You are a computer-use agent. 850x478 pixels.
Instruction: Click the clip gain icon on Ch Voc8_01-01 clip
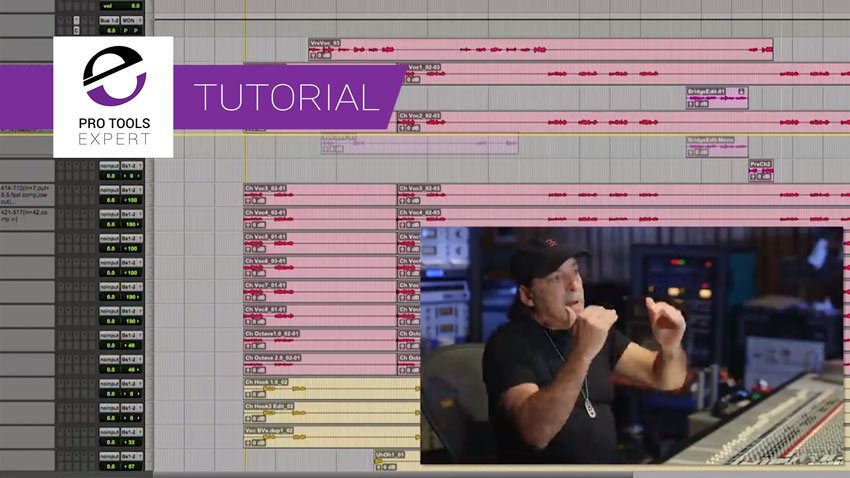point(248,322)
